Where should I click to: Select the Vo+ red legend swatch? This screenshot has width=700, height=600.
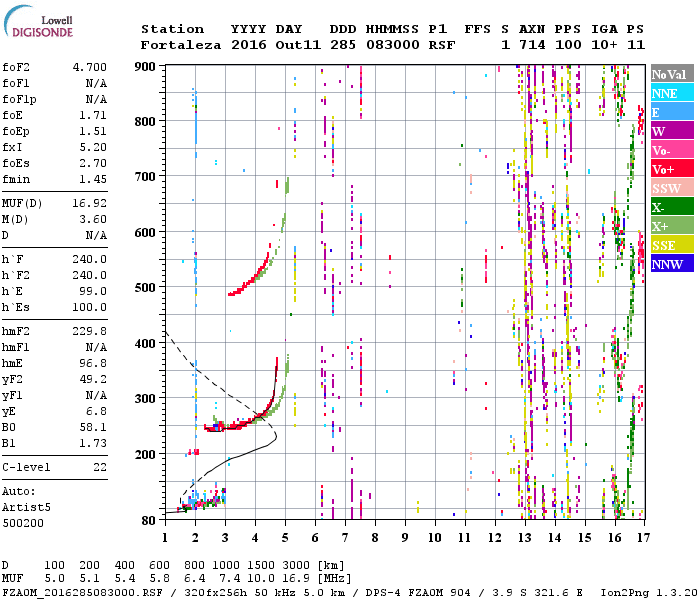coord(672,169)
